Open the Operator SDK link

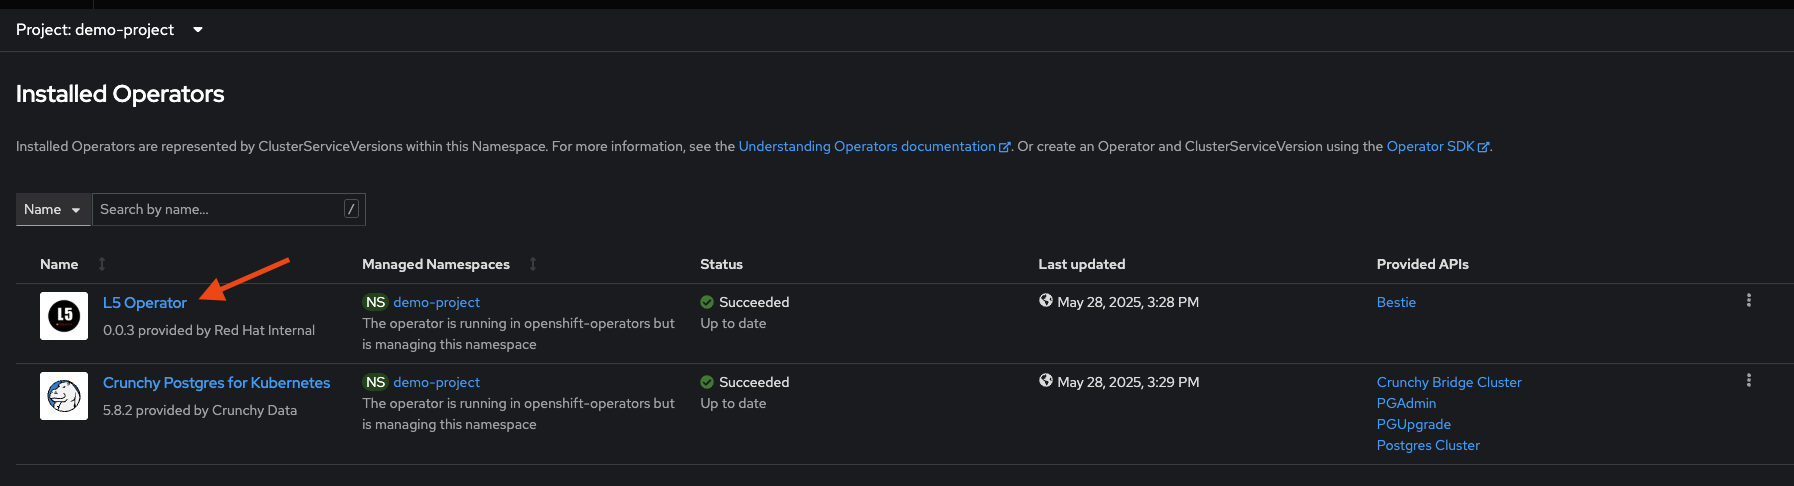pyautogui.click(x=1438, y=146)
